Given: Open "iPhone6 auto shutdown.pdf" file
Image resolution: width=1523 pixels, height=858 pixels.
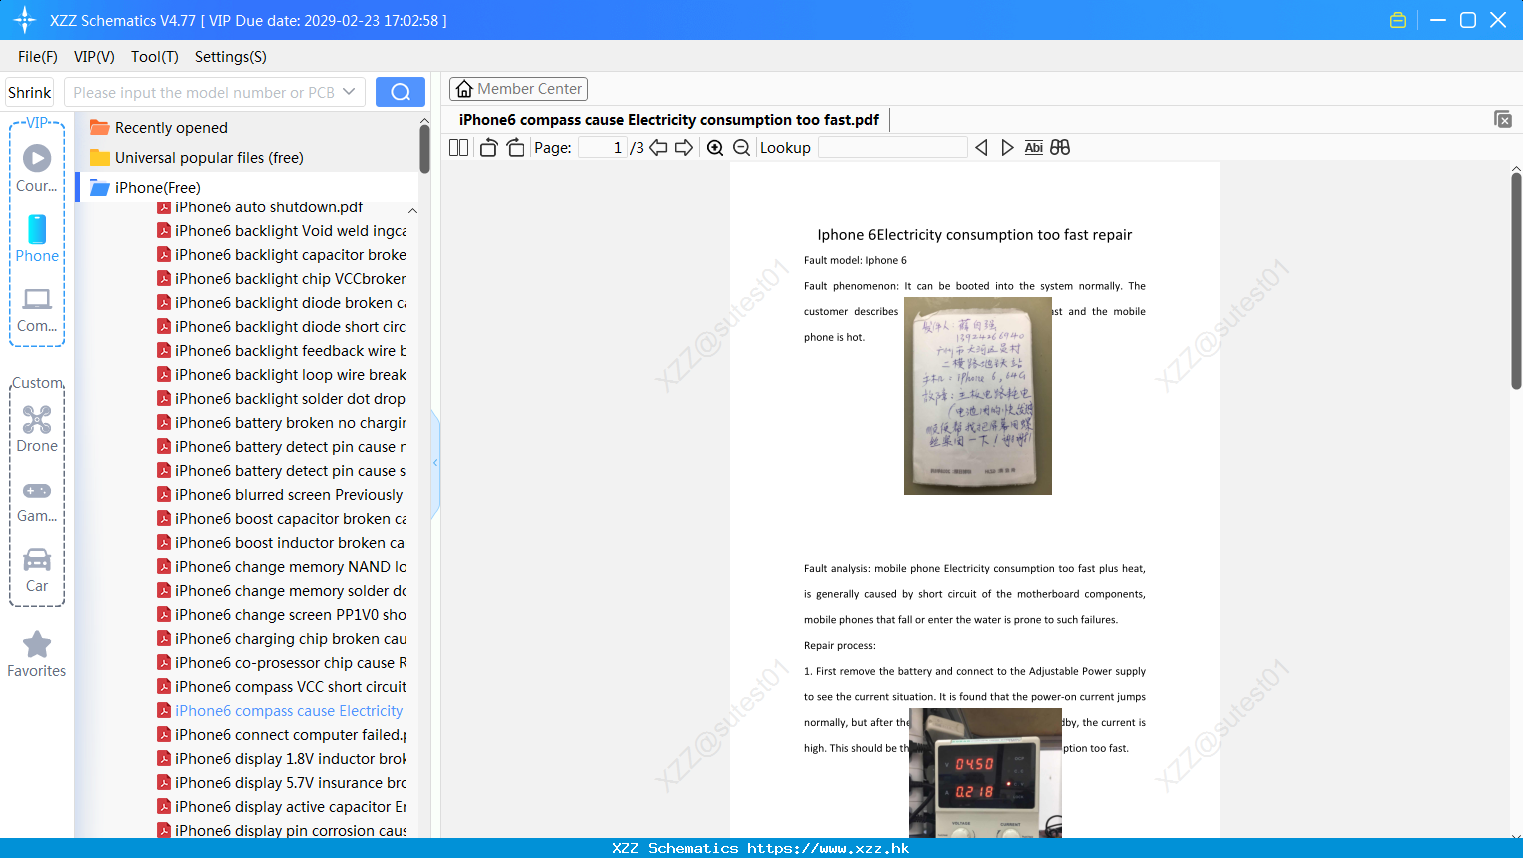Looking at the screenshot, I should tap(260, 207).
